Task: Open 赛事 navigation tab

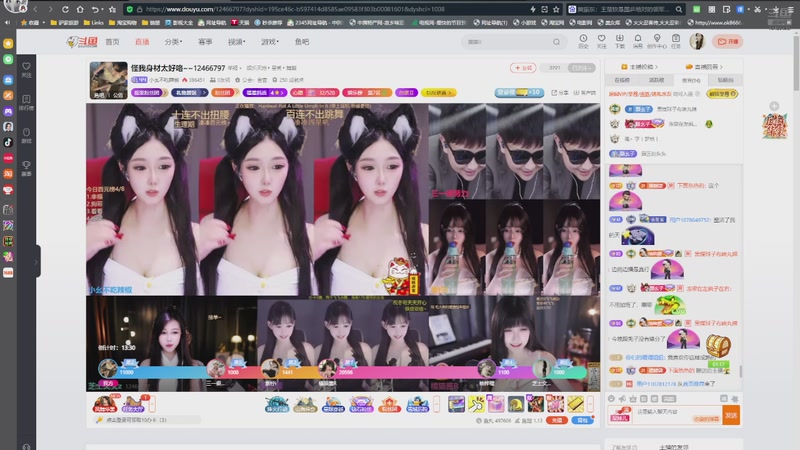Action: point(205,42)
